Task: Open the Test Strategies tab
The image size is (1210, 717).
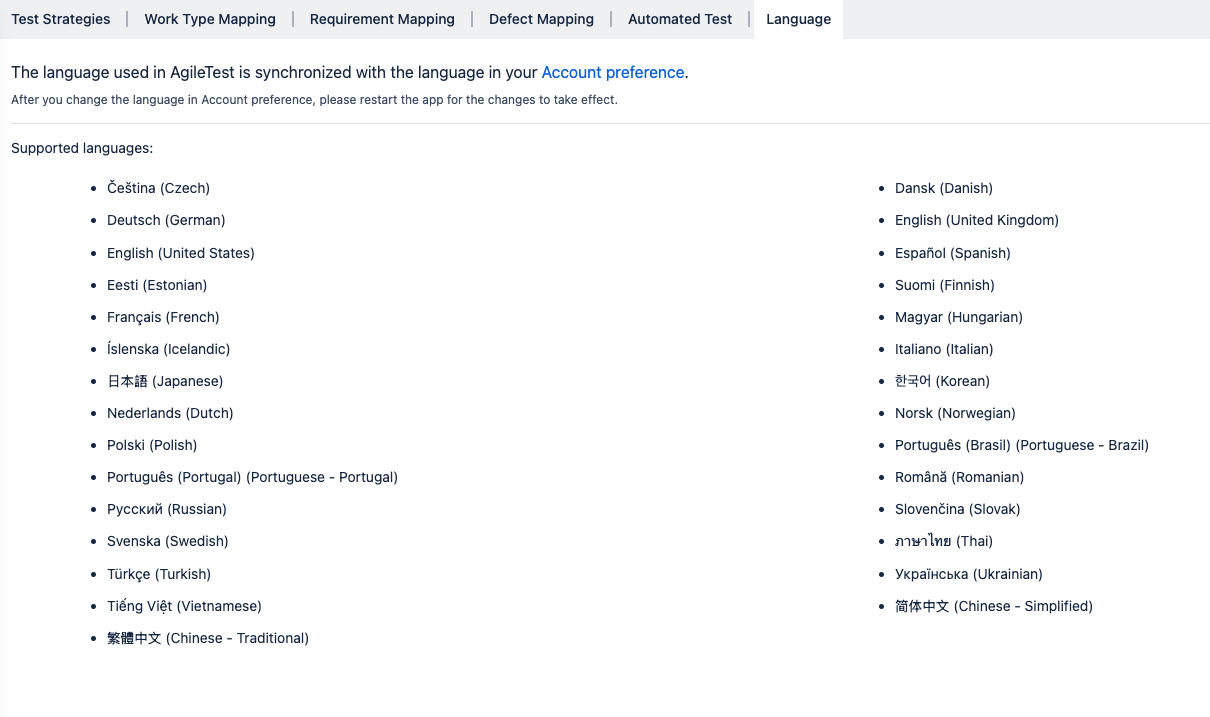Action: (61, 19)
